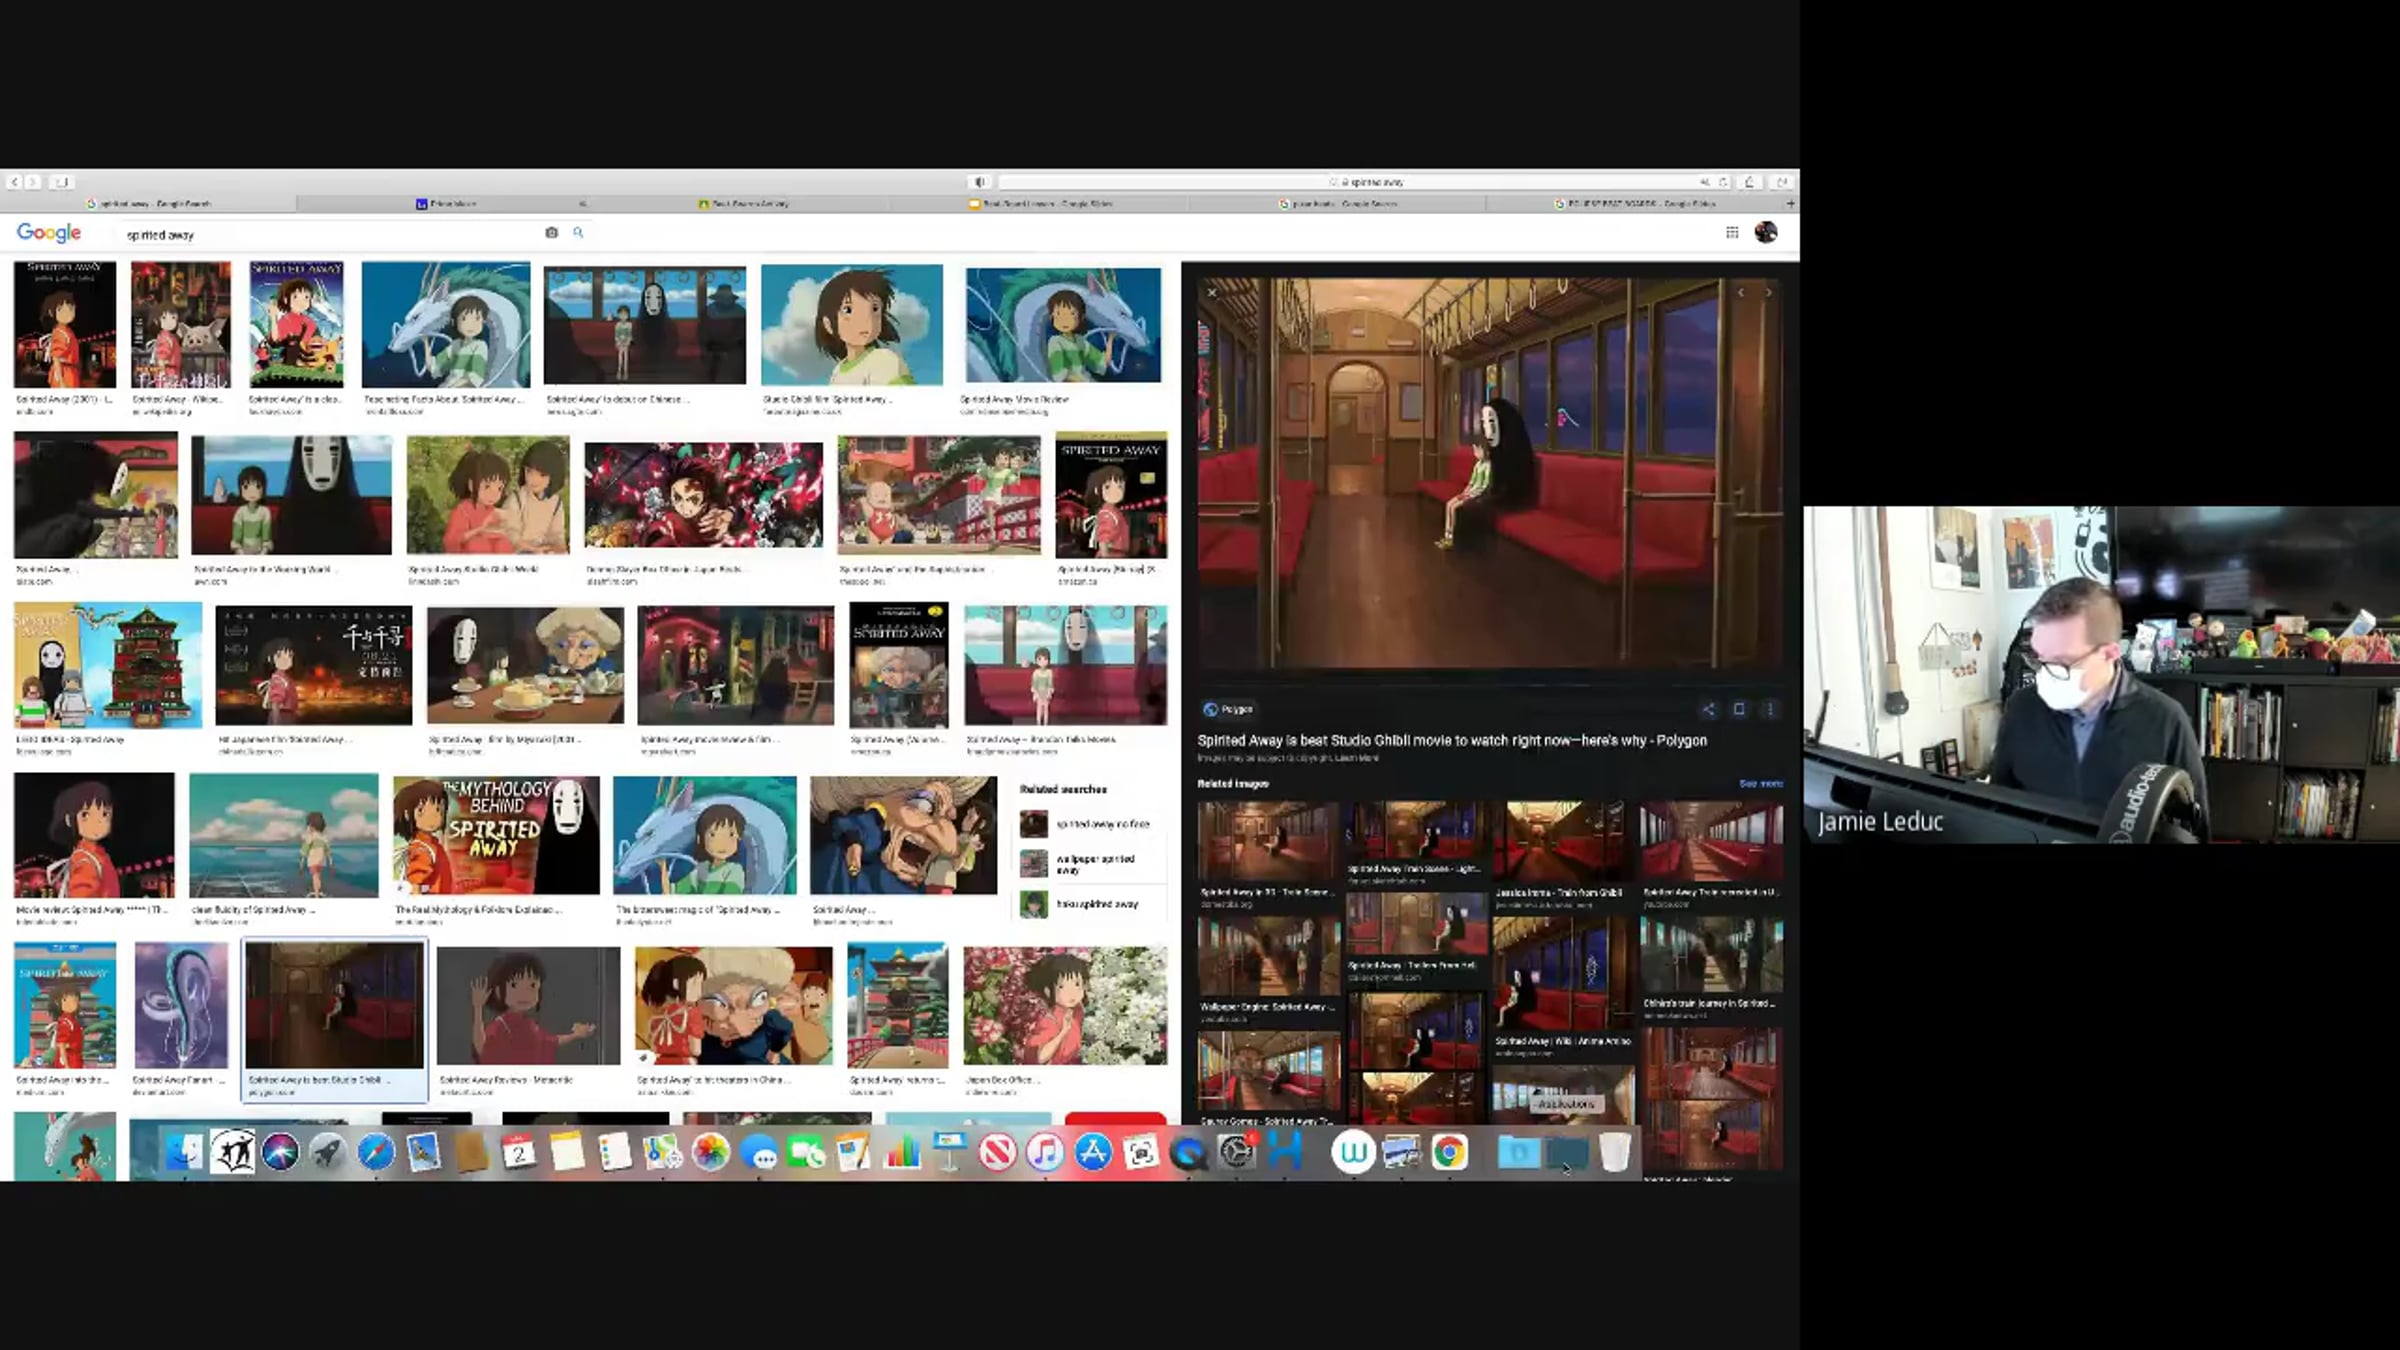Toggle the Safari sidebar button
The image size is (2400, 1350).
pyautogui.click(x=62, y=182)
